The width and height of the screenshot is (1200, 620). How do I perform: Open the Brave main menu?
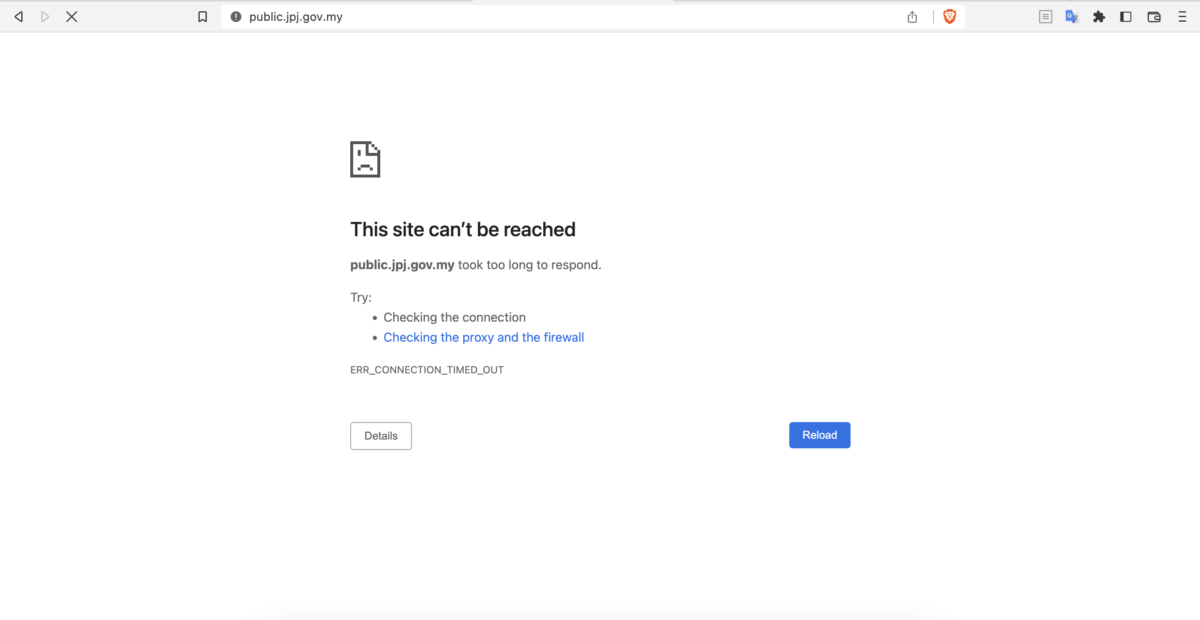[x=1181, y=17]
